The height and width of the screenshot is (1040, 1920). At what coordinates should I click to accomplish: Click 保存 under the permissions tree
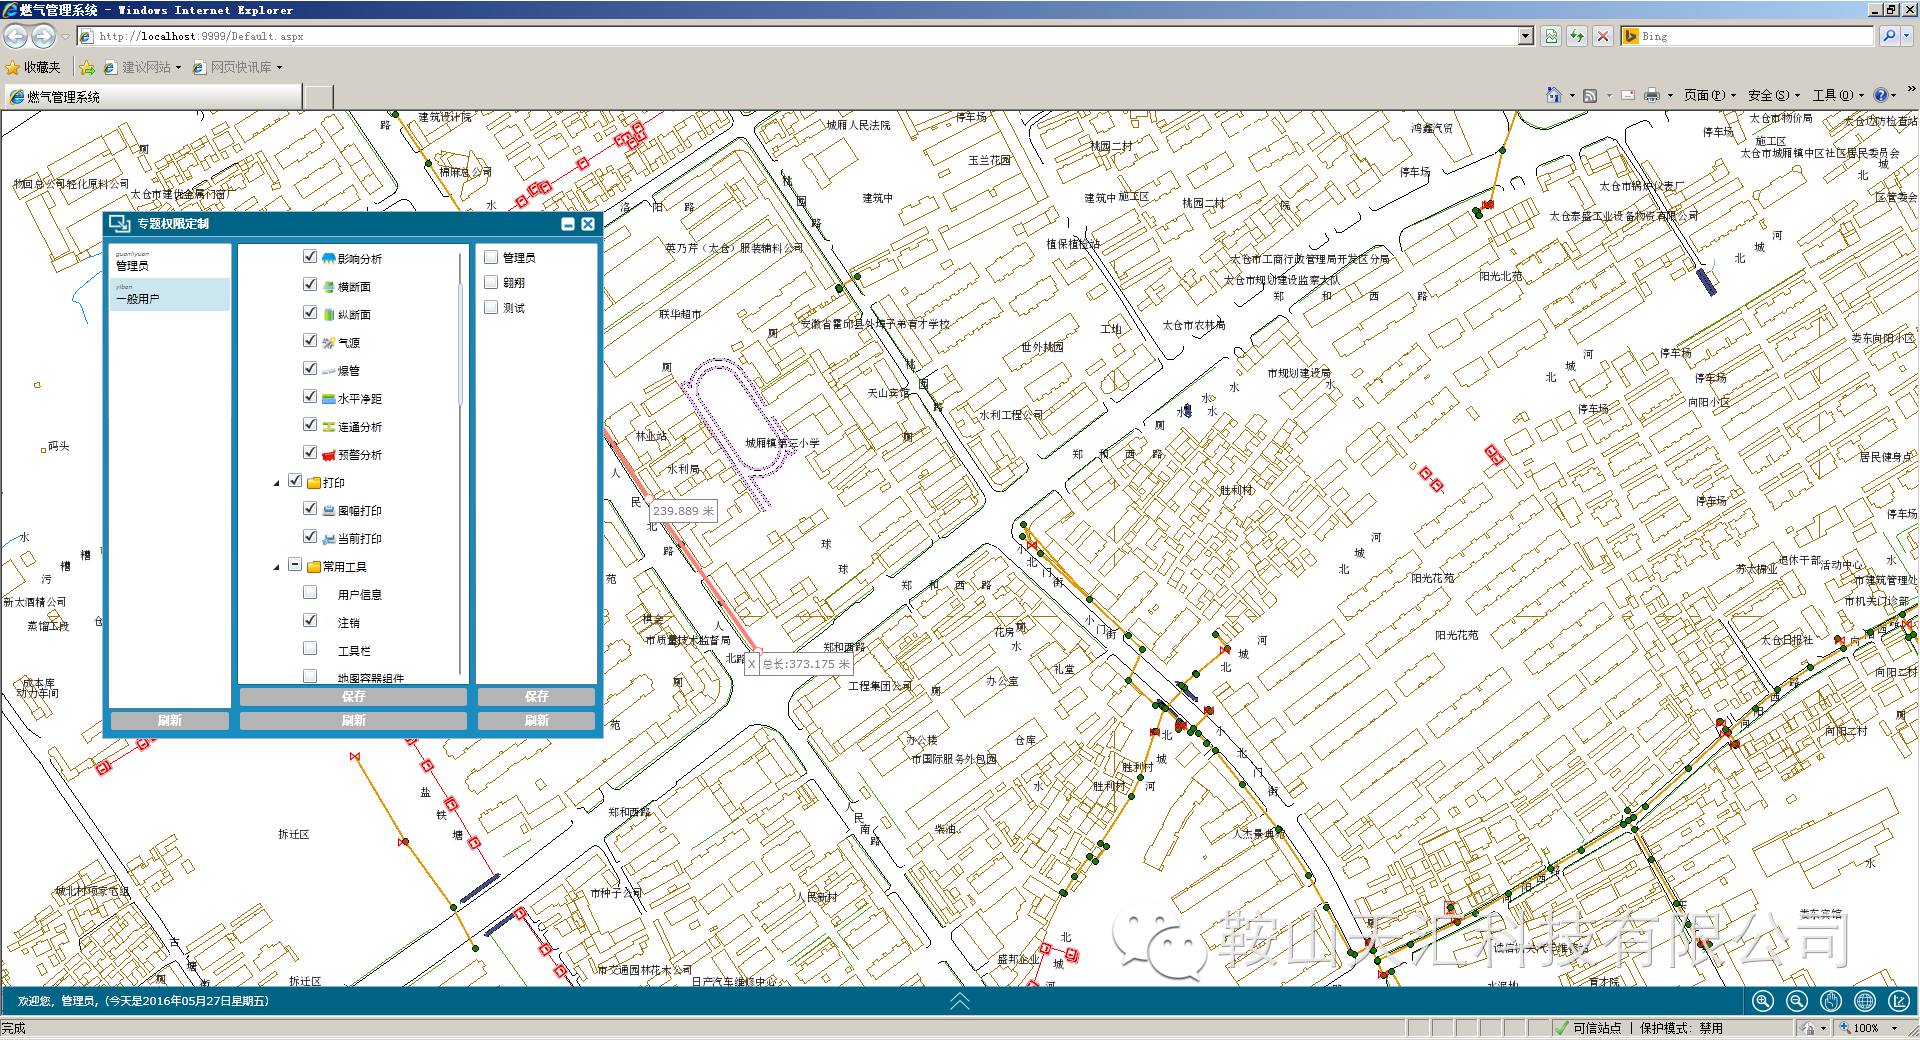coord(353,696)
